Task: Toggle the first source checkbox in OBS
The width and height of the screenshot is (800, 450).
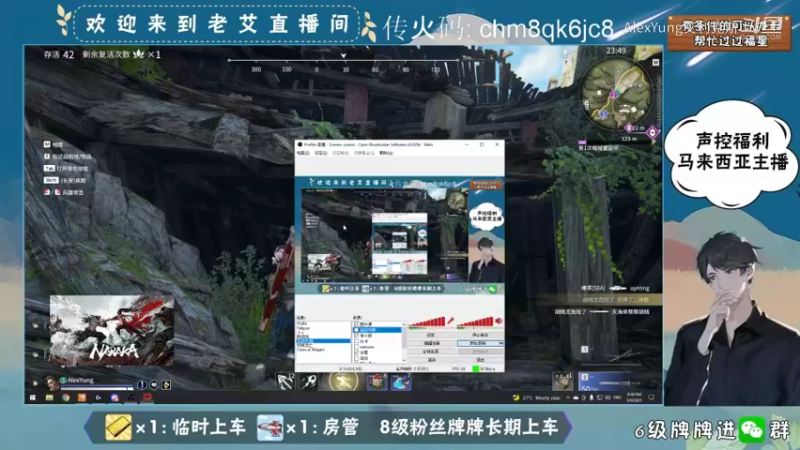Action: (x=356, y=324)
